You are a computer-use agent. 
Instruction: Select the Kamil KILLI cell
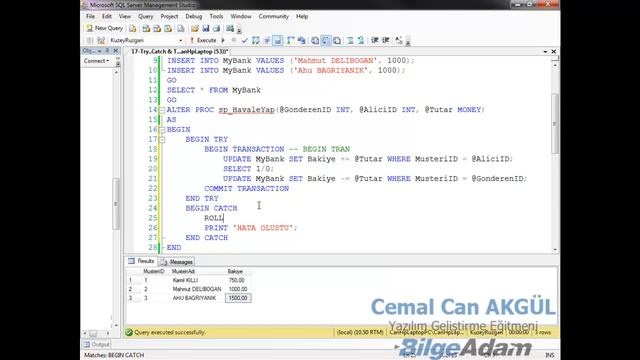[196, 280]
